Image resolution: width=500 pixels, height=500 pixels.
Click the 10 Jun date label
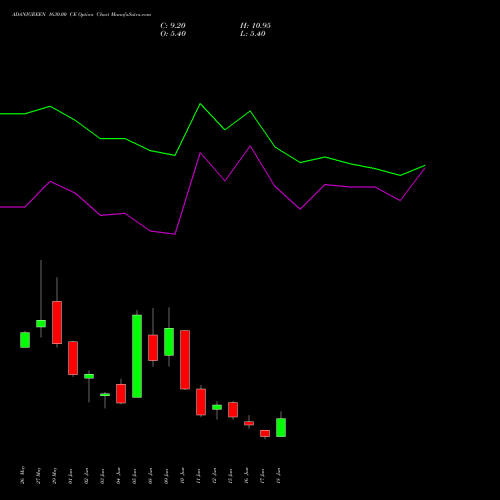[x=183, y=476]
